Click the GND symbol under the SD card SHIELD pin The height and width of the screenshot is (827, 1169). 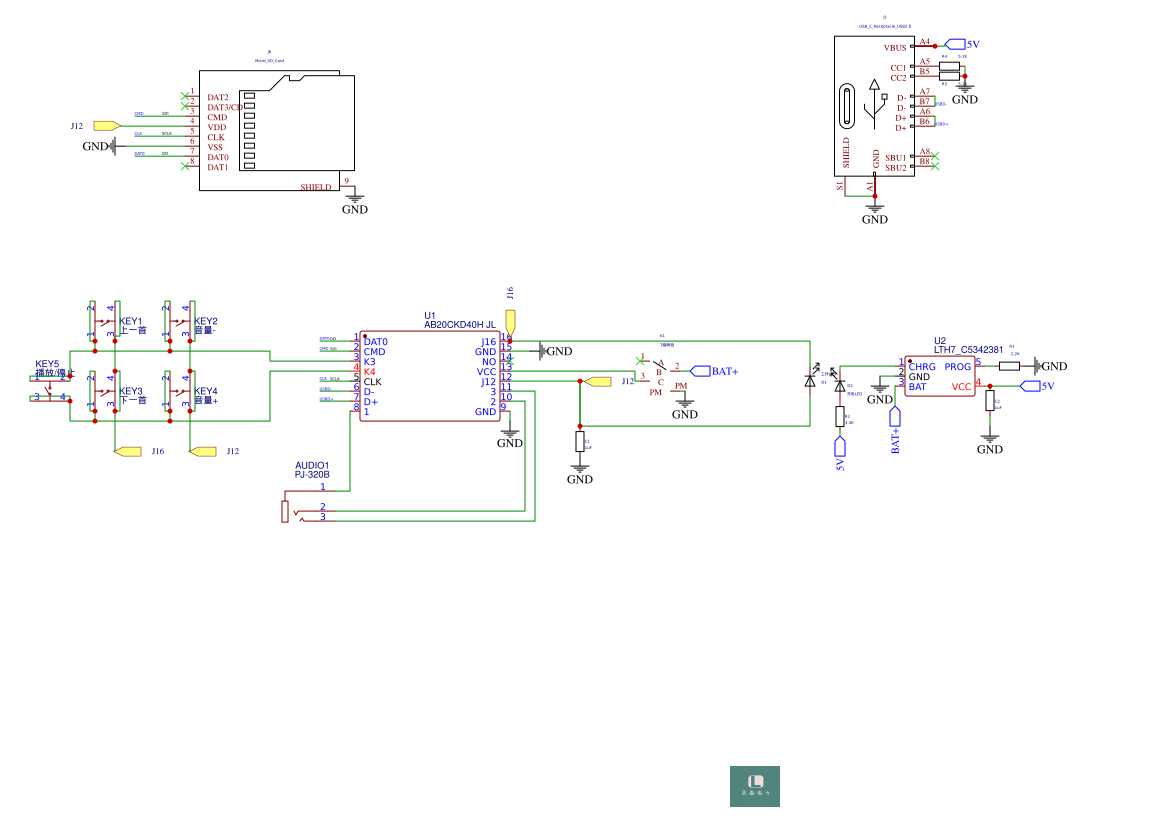click(354, 200)
